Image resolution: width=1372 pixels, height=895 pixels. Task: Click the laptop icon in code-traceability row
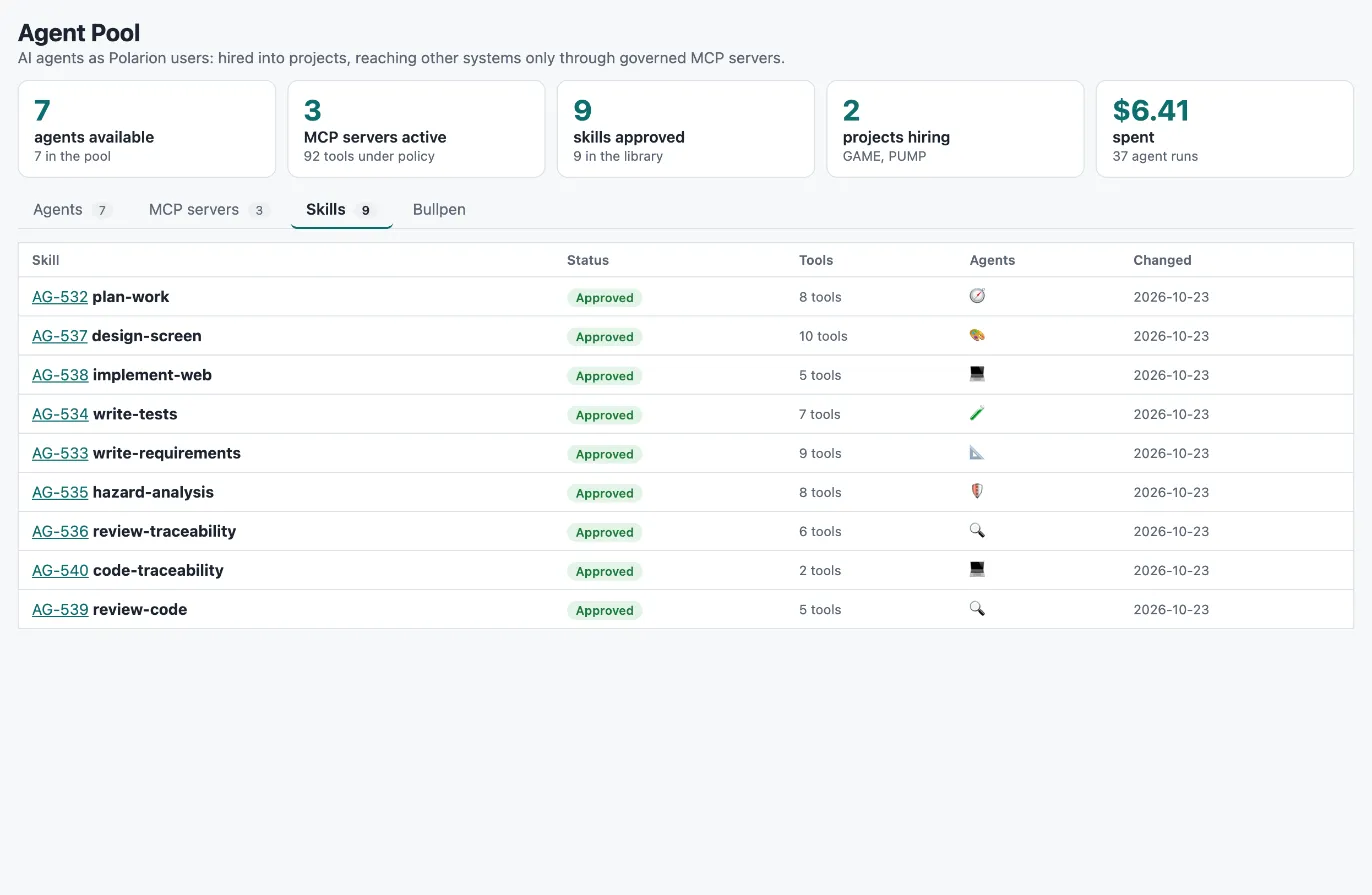977,569
